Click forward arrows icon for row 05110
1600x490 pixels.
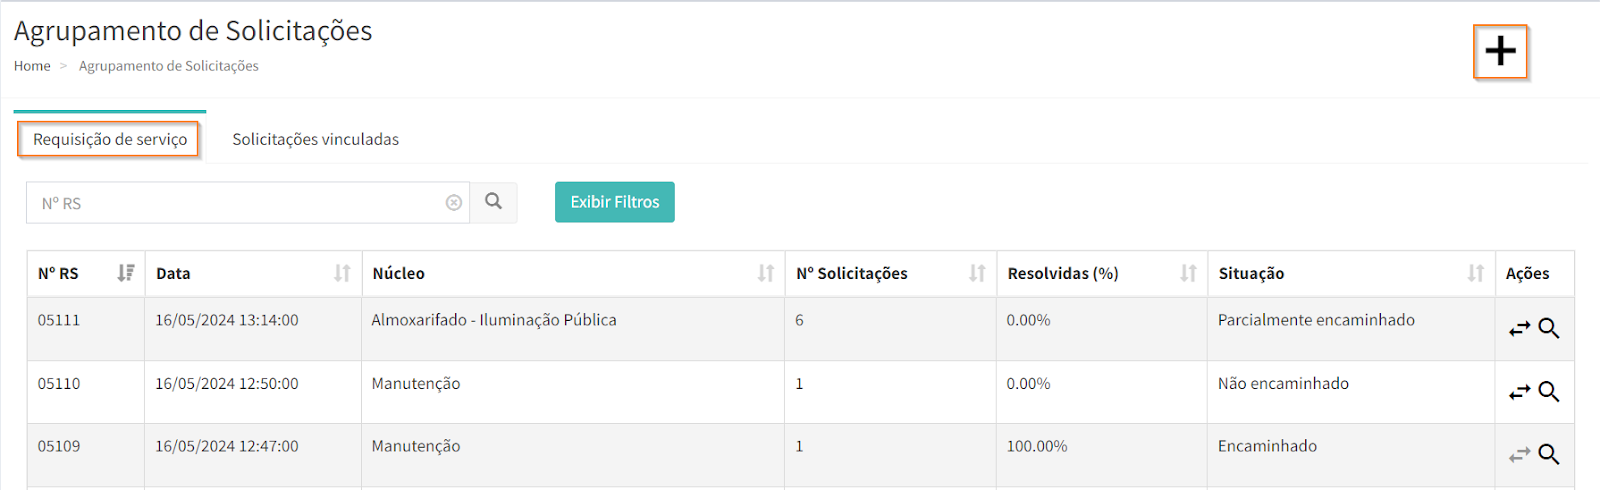pyautogui.click(x=1519, y=392)
